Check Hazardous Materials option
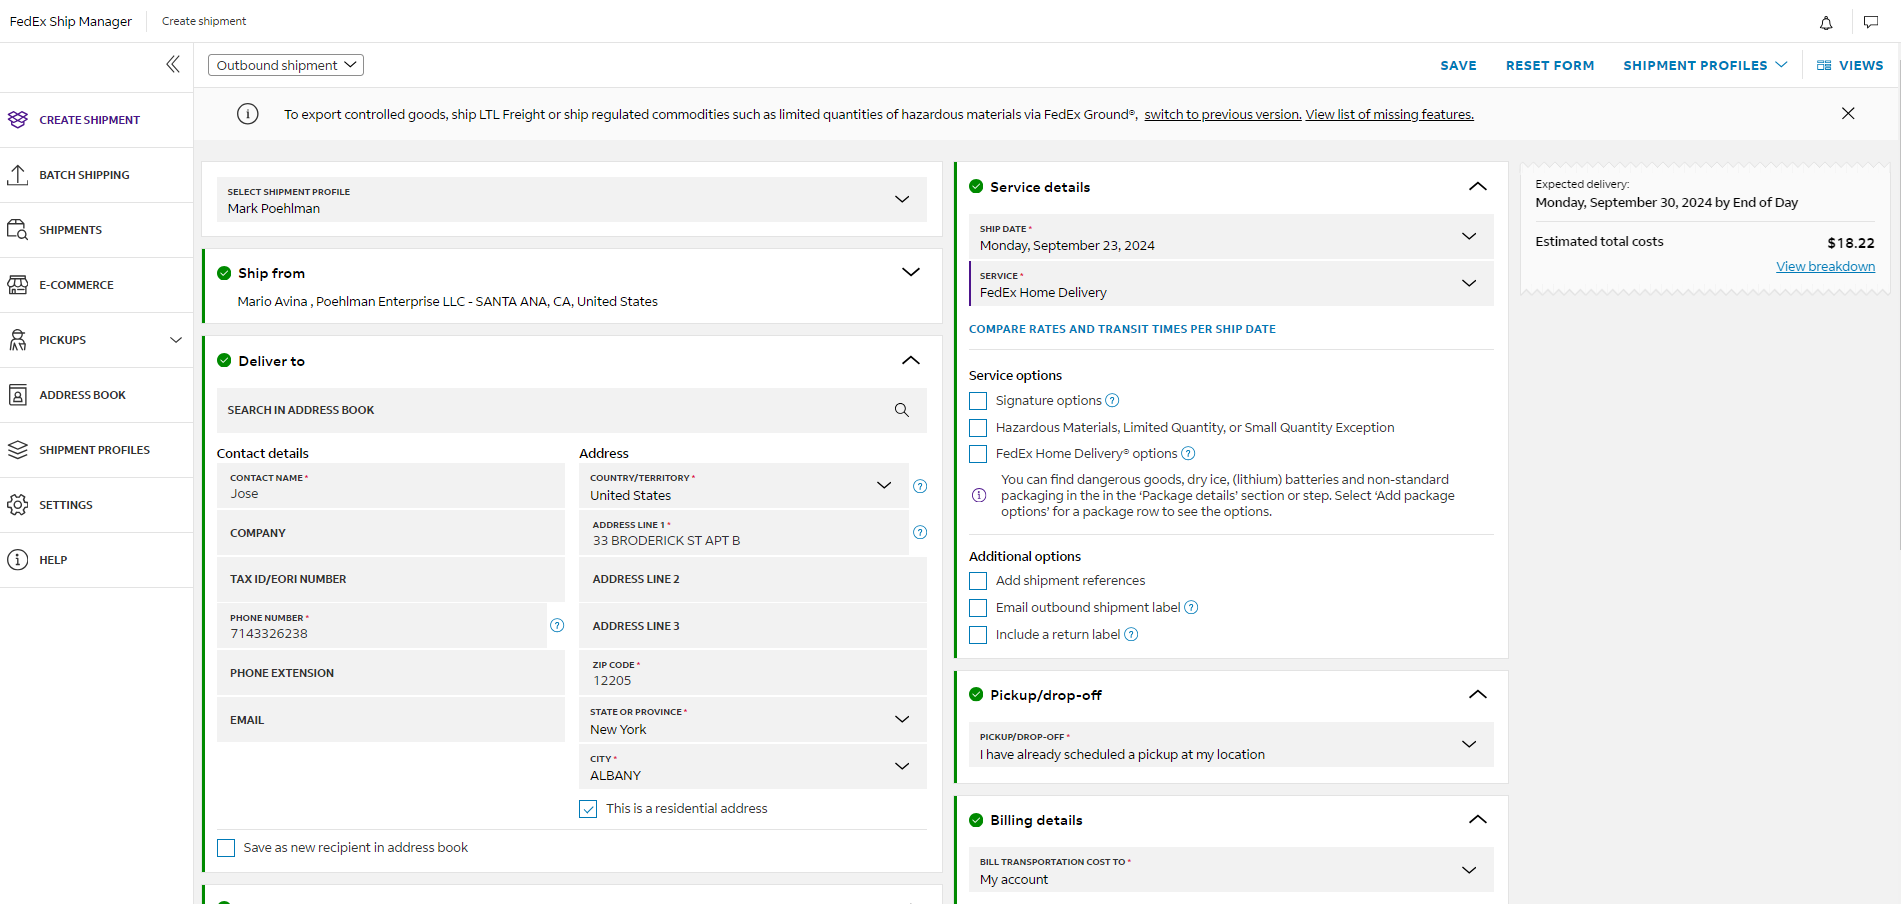Image resolution: width=1901 pixels, height=904 pixels. 978,428
